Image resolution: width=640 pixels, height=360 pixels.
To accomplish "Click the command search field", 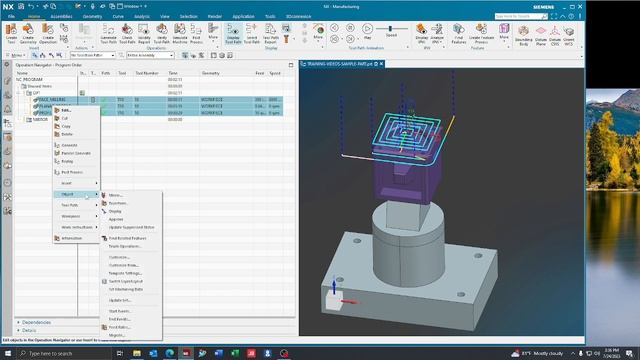I will [x=520, y=16].
